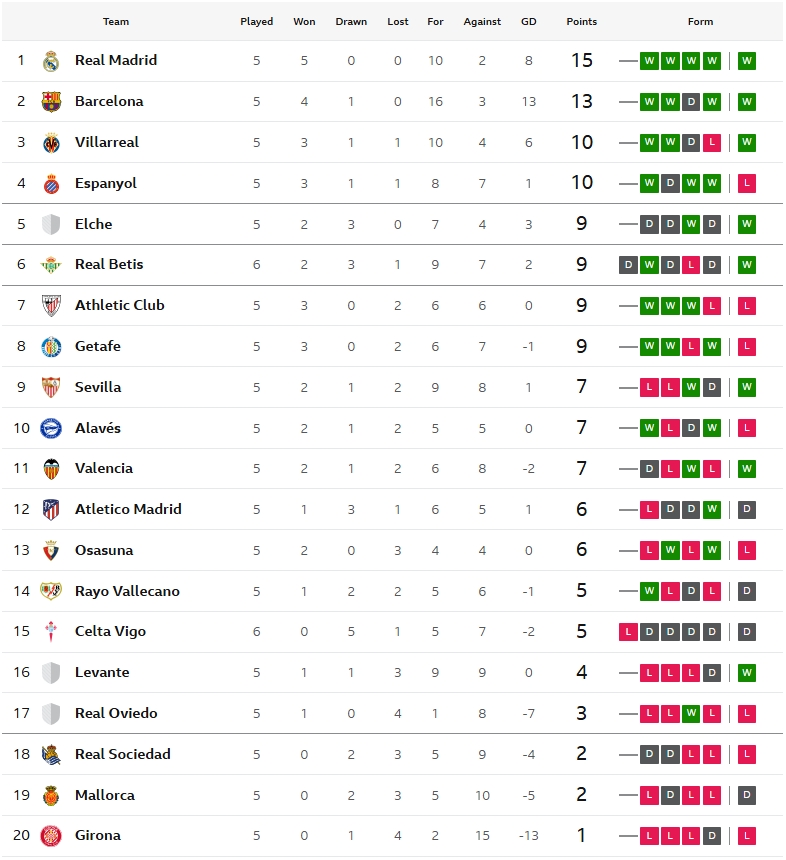This screenshot has width=786, height=860.
Task: Click the GD column header
Action: point(529,22)
